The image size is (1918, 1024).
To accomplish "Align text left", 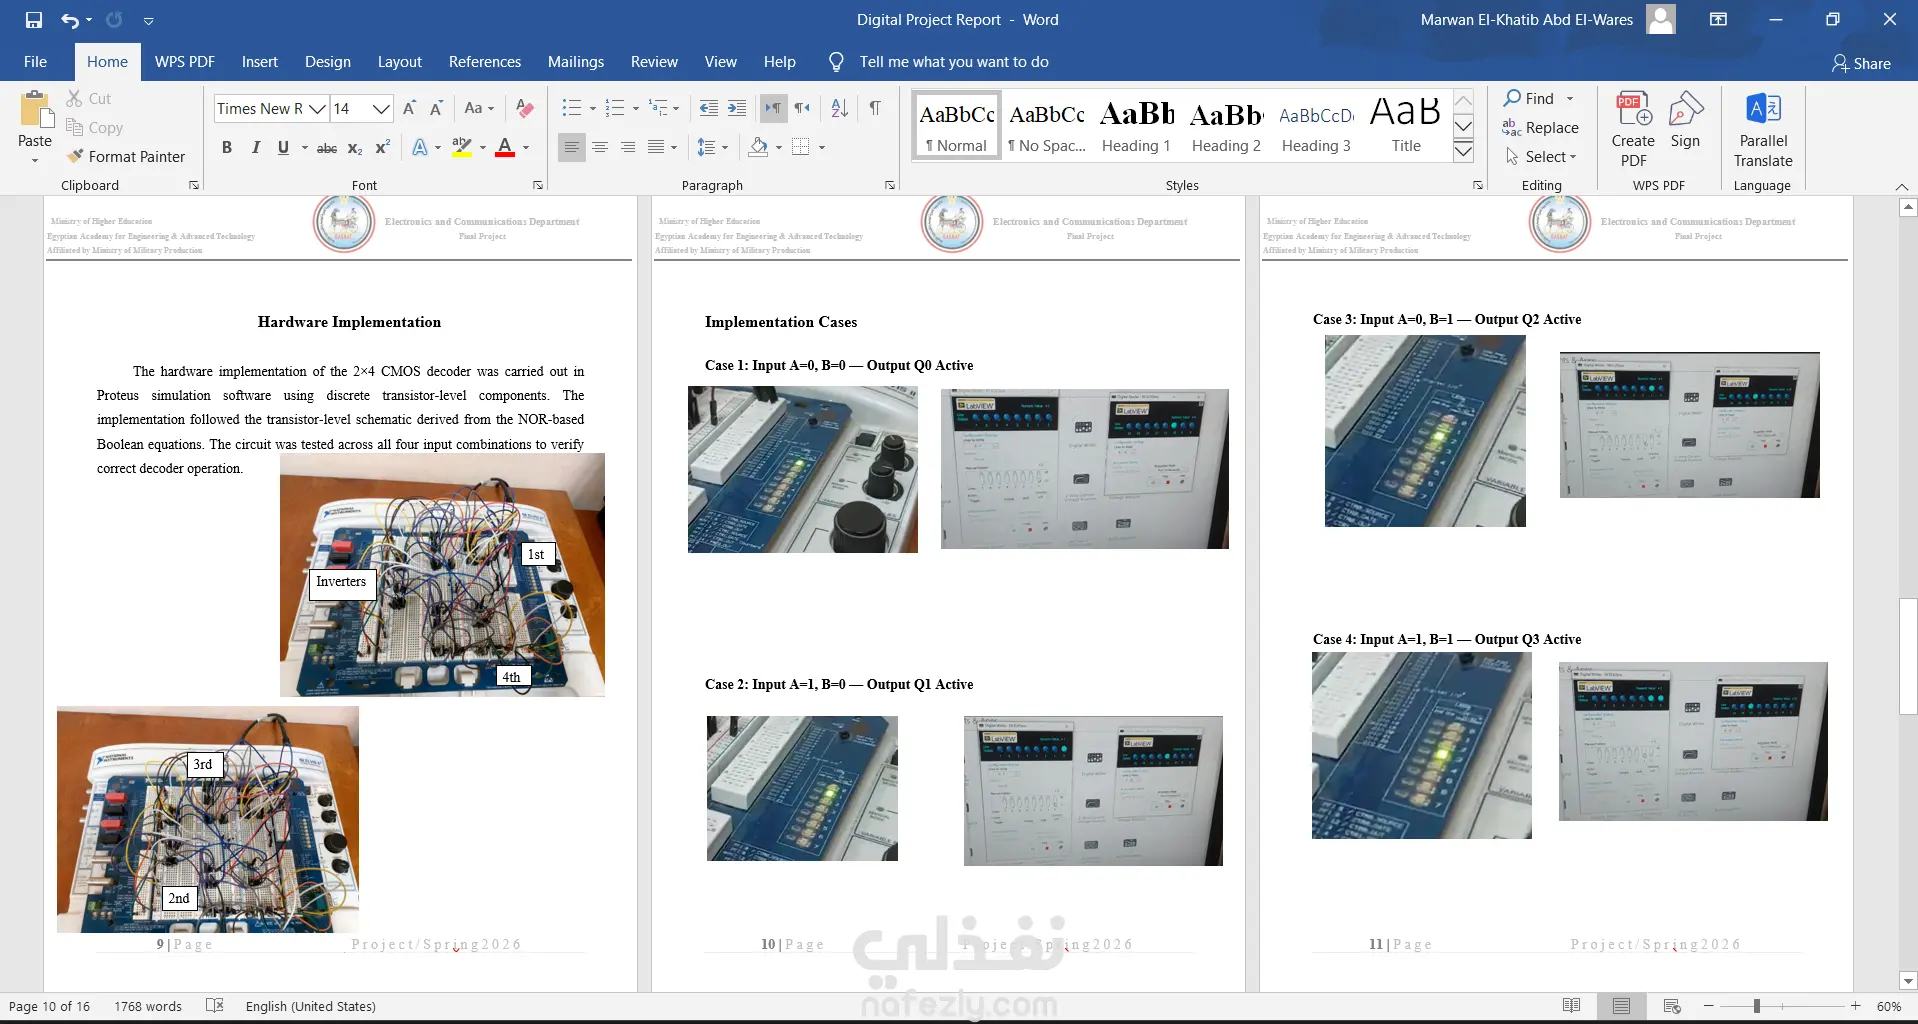I will coord(572,148).
